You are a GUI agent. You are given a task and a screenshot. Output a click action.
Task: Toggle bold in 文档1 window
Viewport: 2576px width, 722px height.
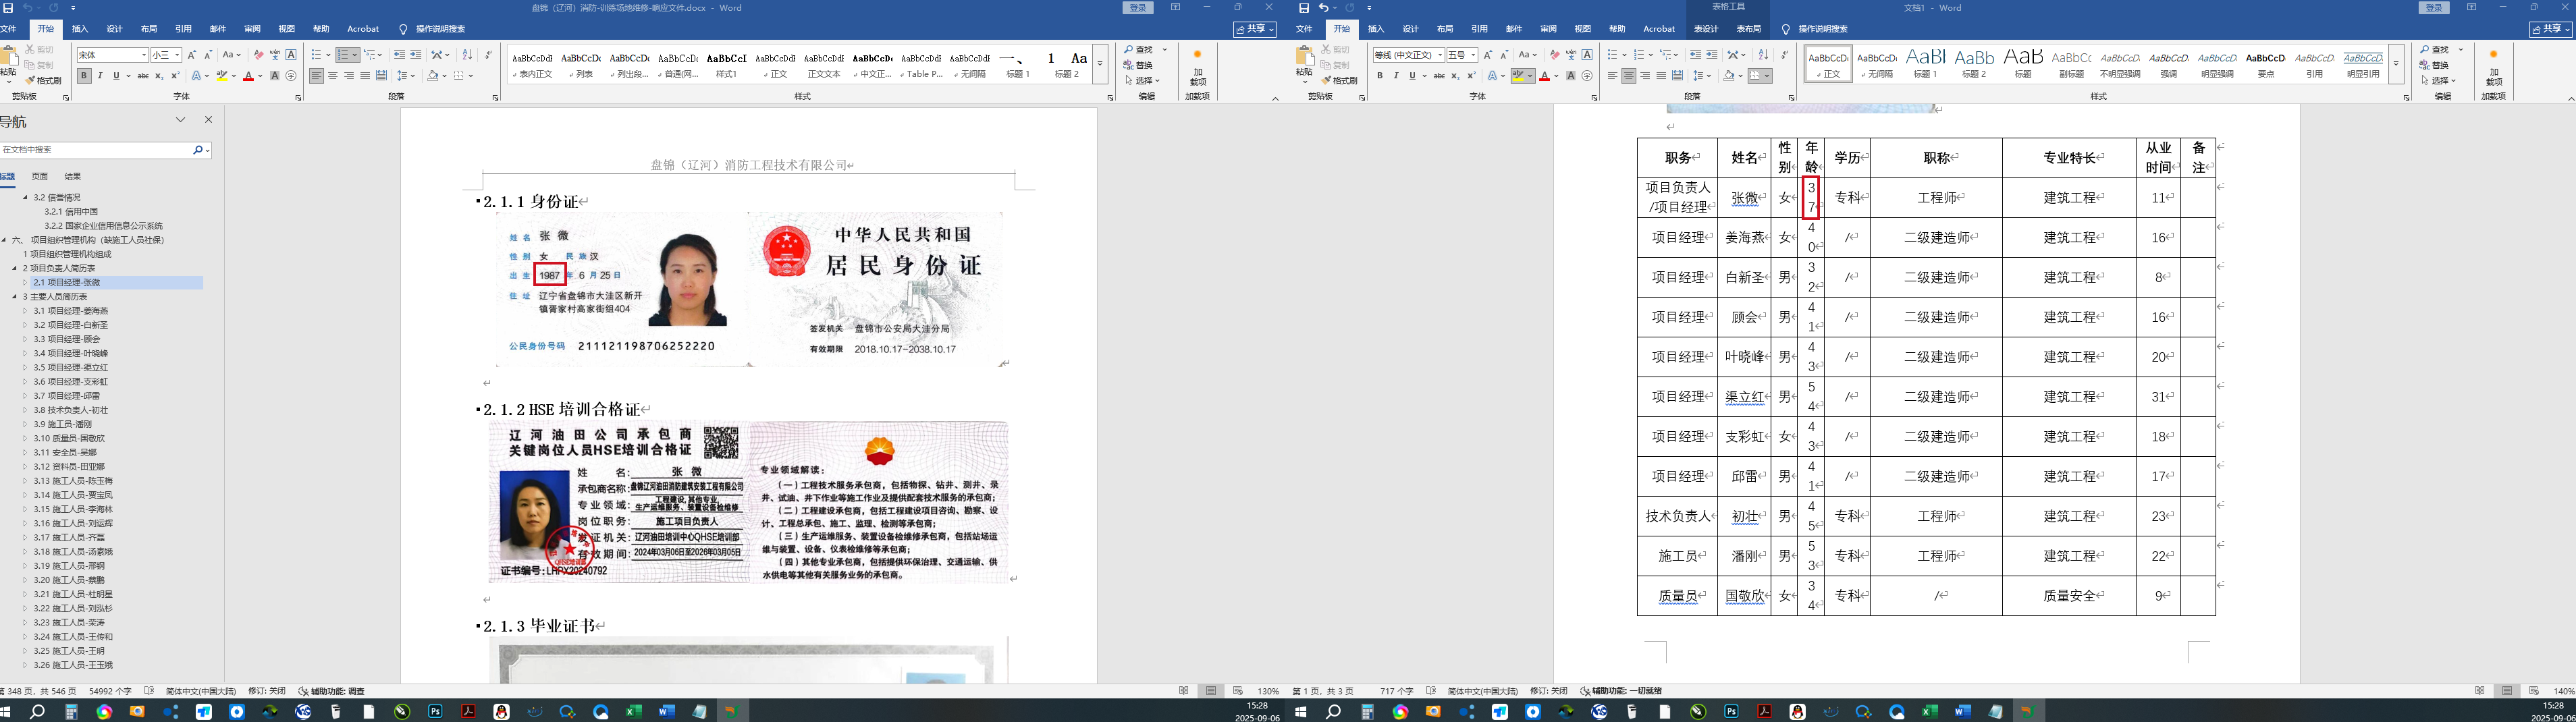1380,76
